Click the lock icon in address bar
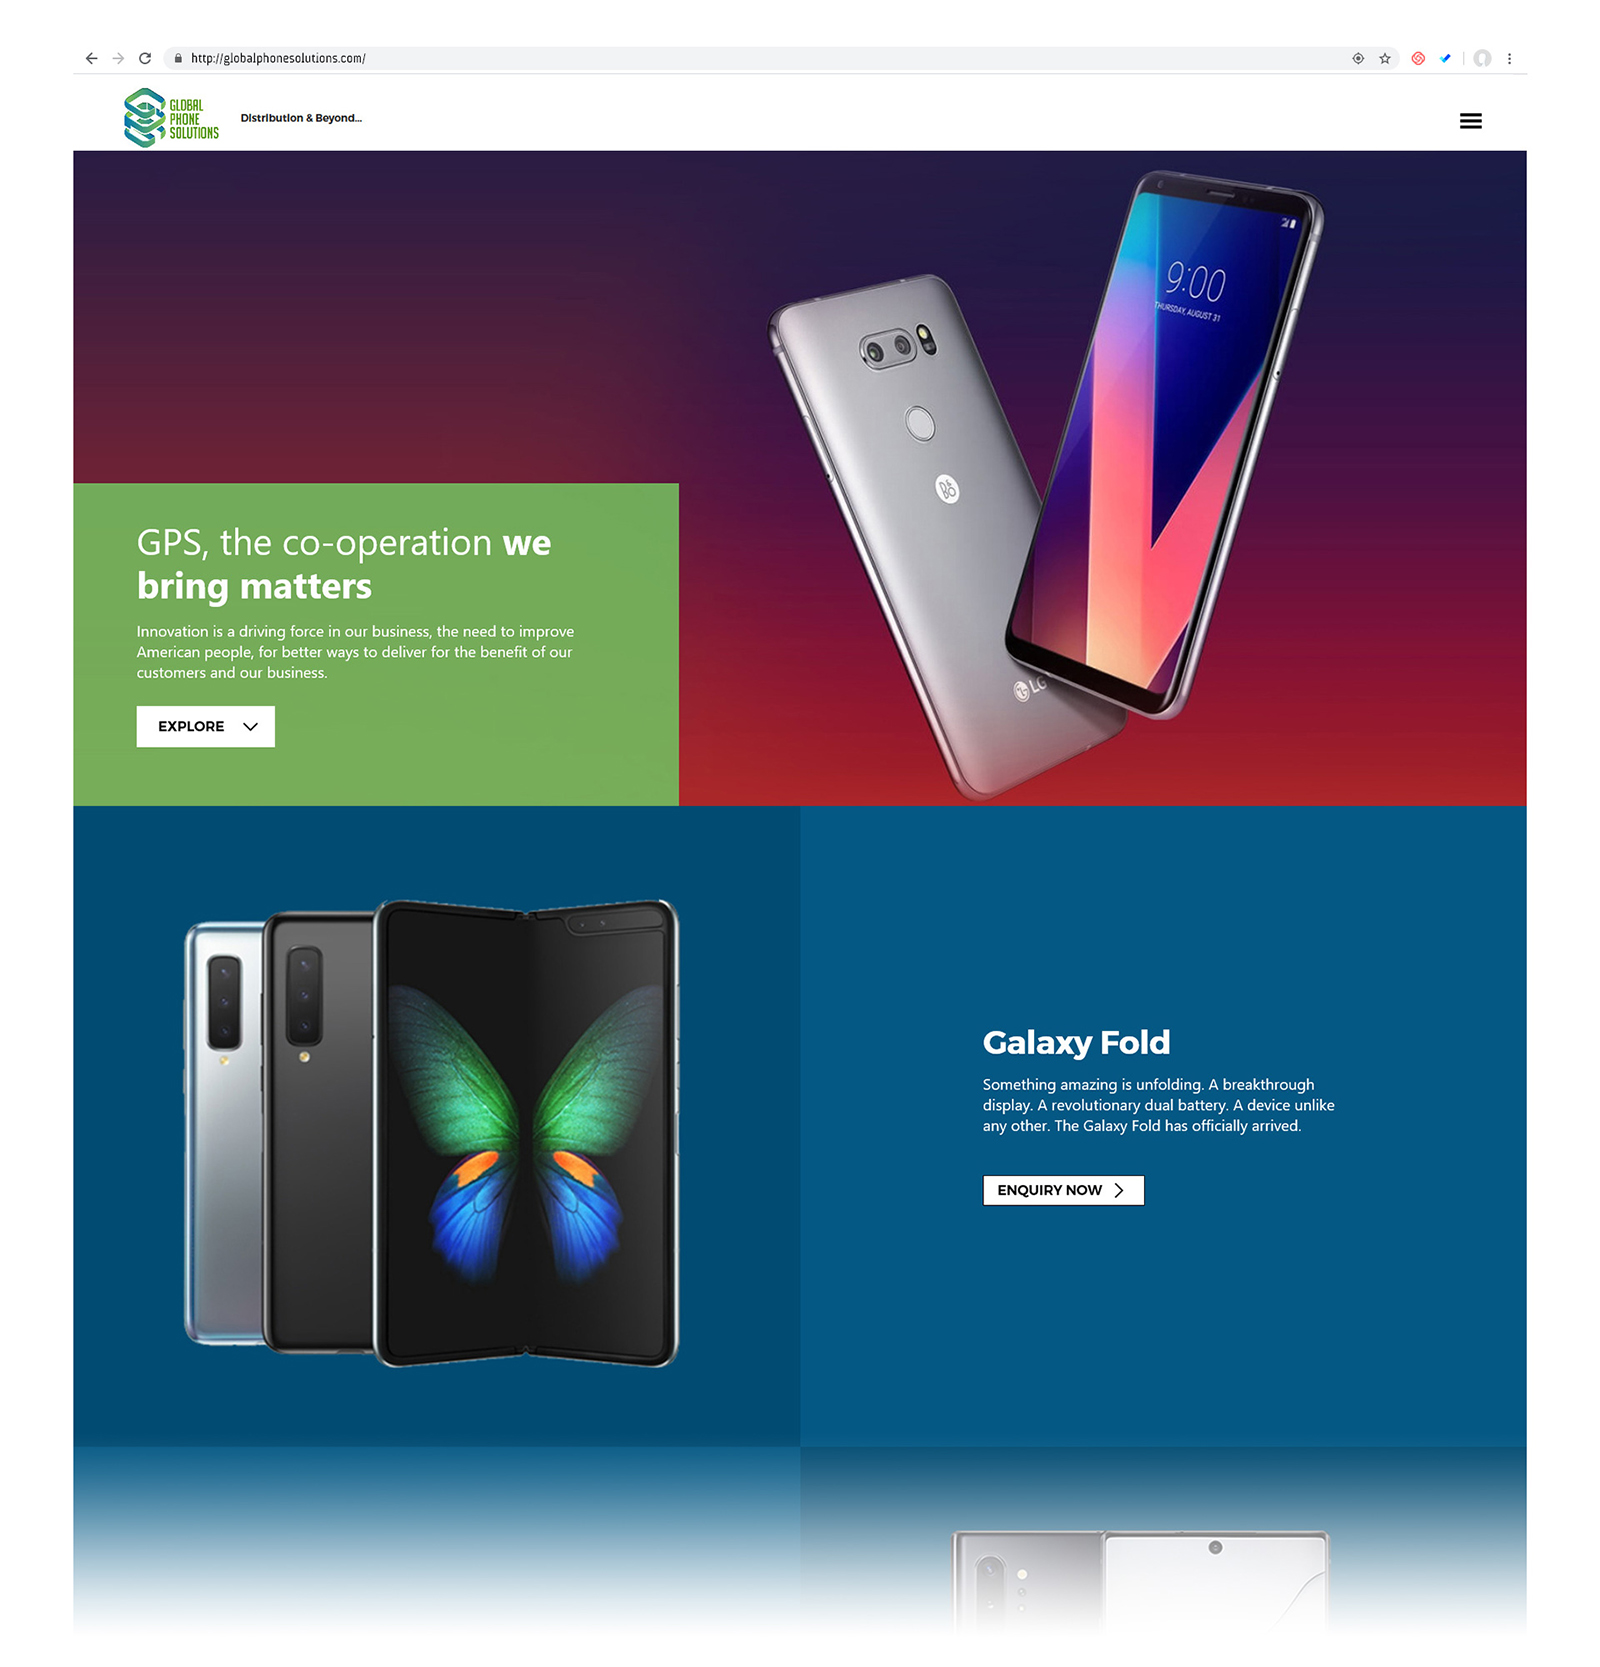This screenshot has width=1600, height=1667. tap(178, 58)
